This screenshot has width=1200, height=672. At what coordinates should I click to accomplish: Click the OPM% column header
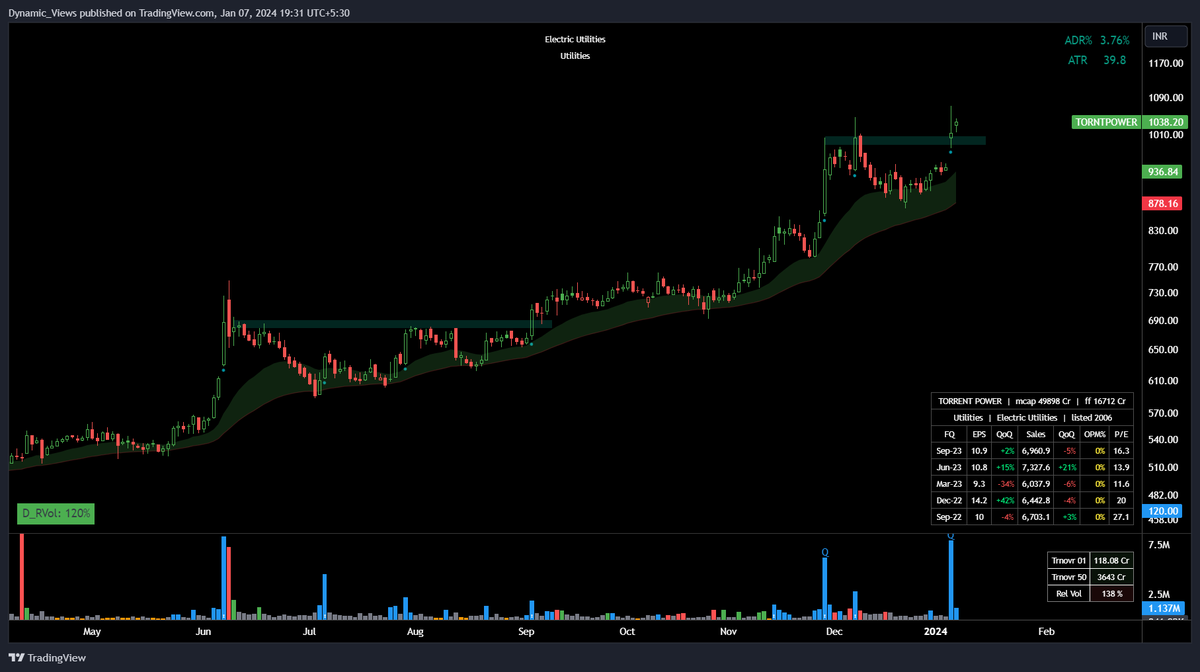click(1094, 435)
